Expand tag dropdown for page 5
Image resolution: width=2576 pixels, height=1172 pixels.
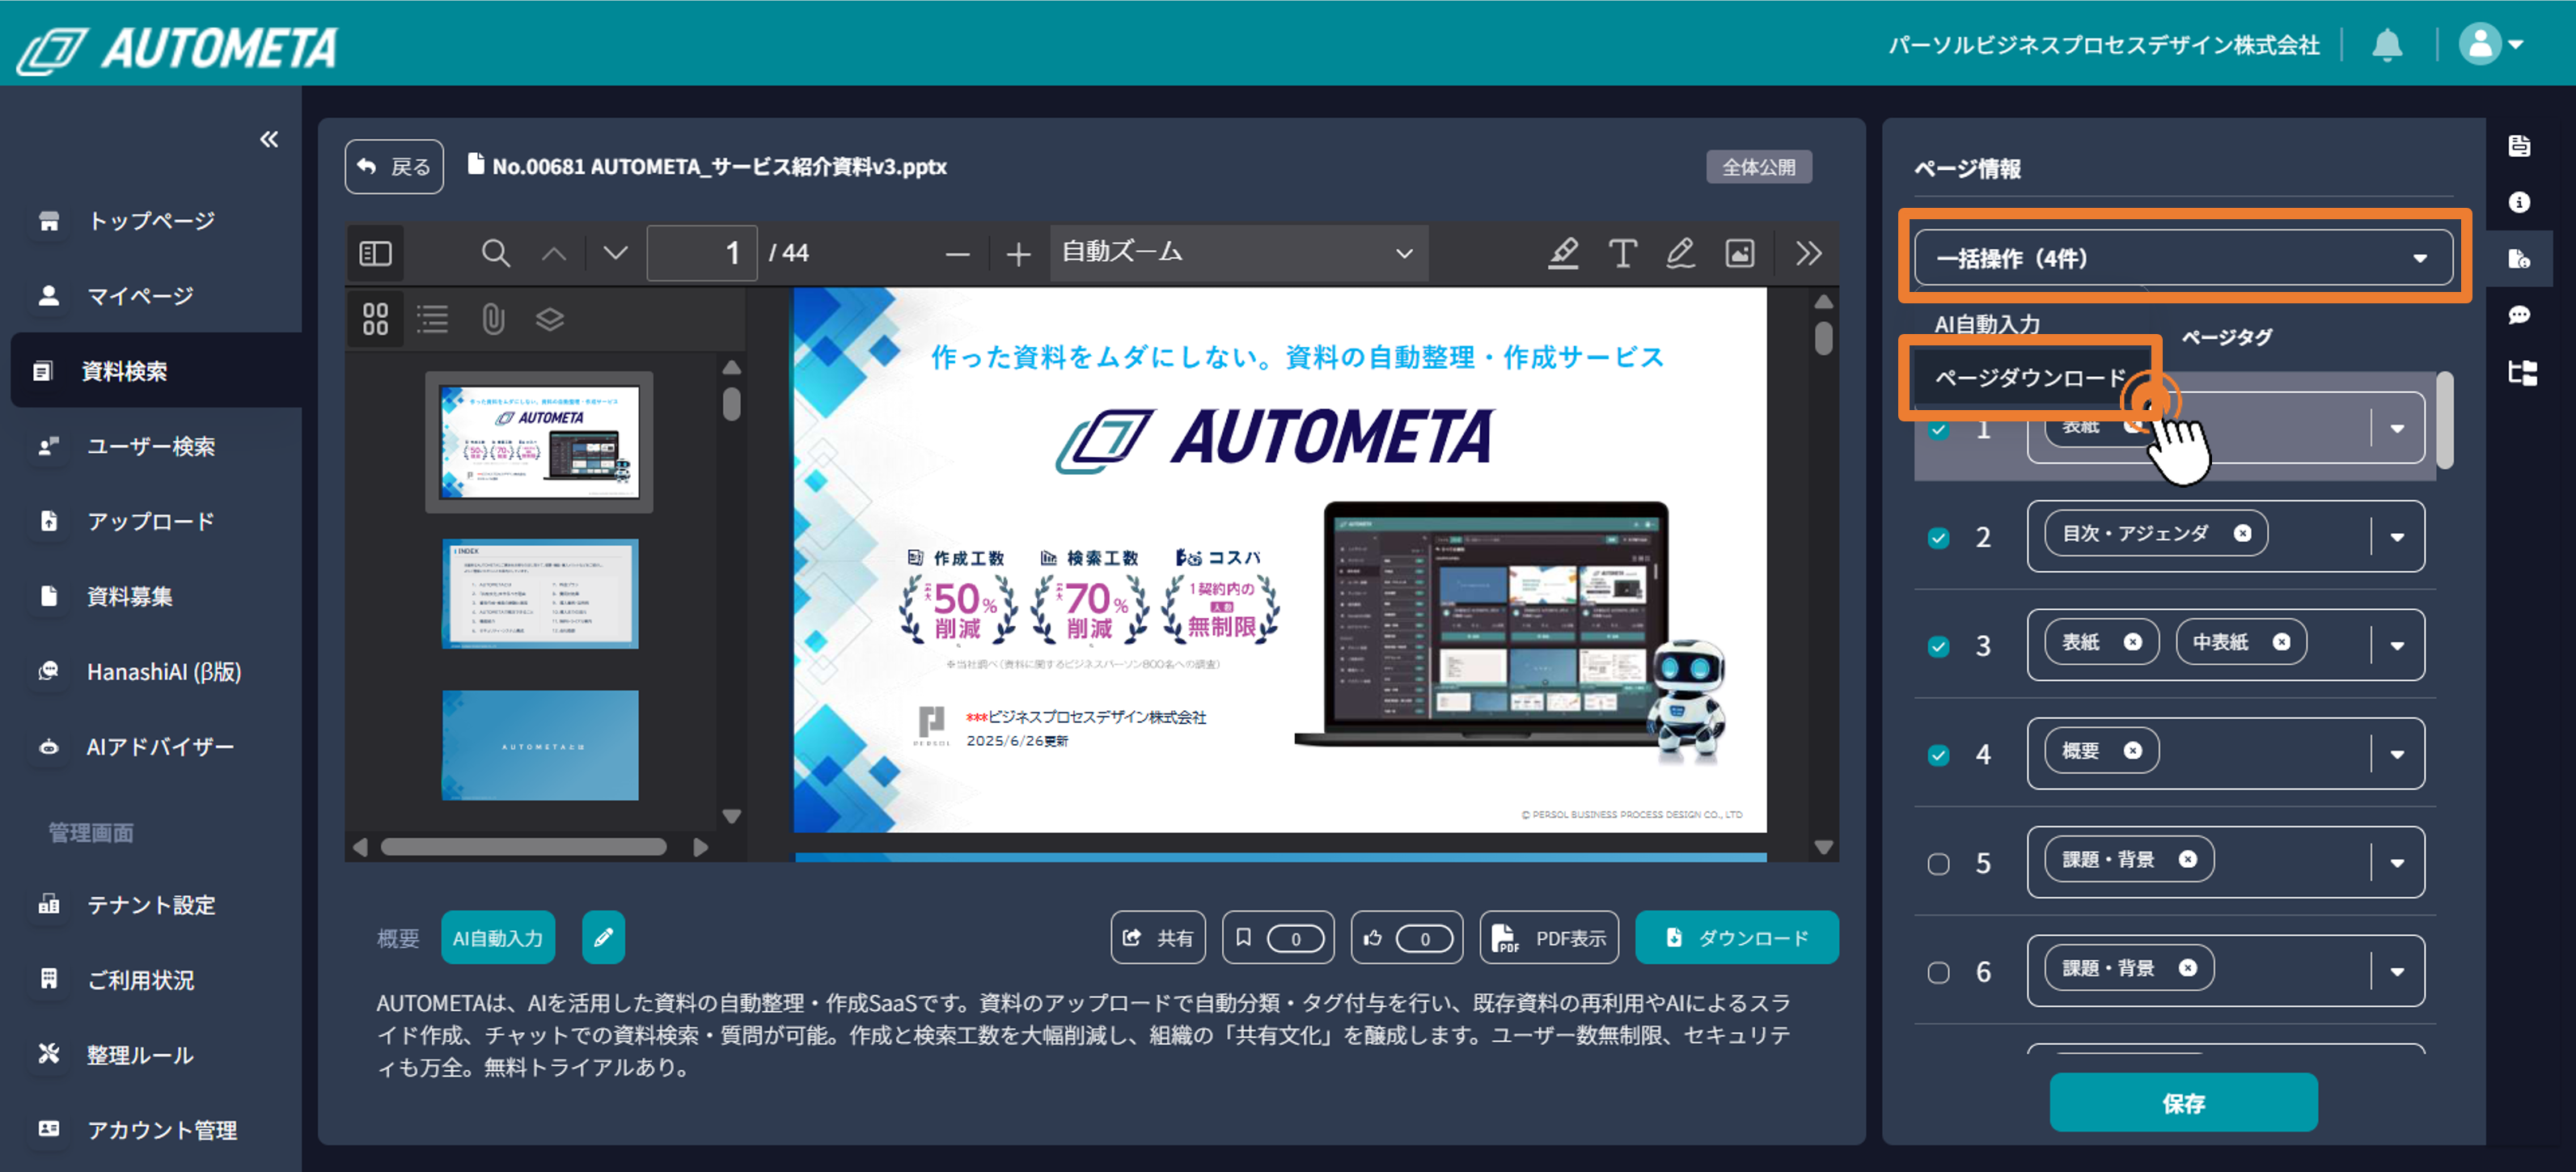tap(2397, 863)
